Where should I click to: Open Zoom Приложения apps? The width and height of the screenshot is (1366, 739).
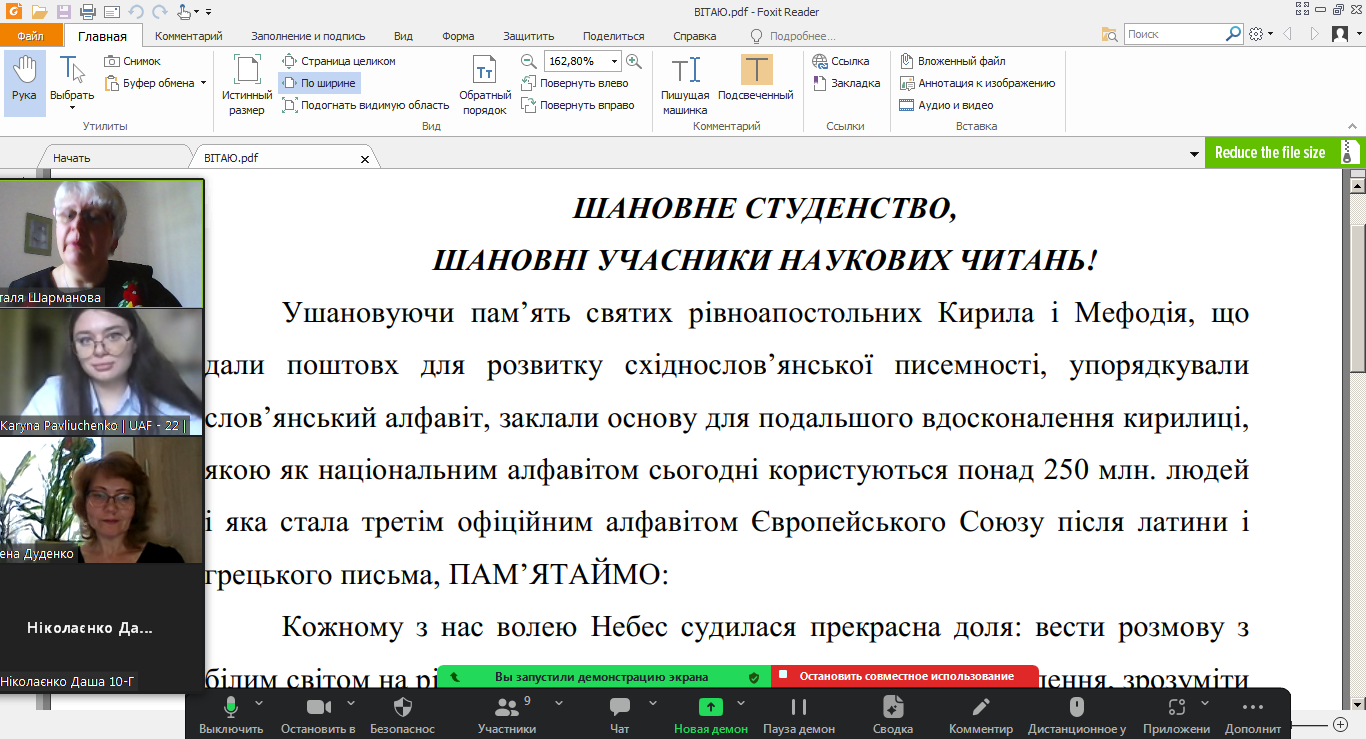(1176, 716)
